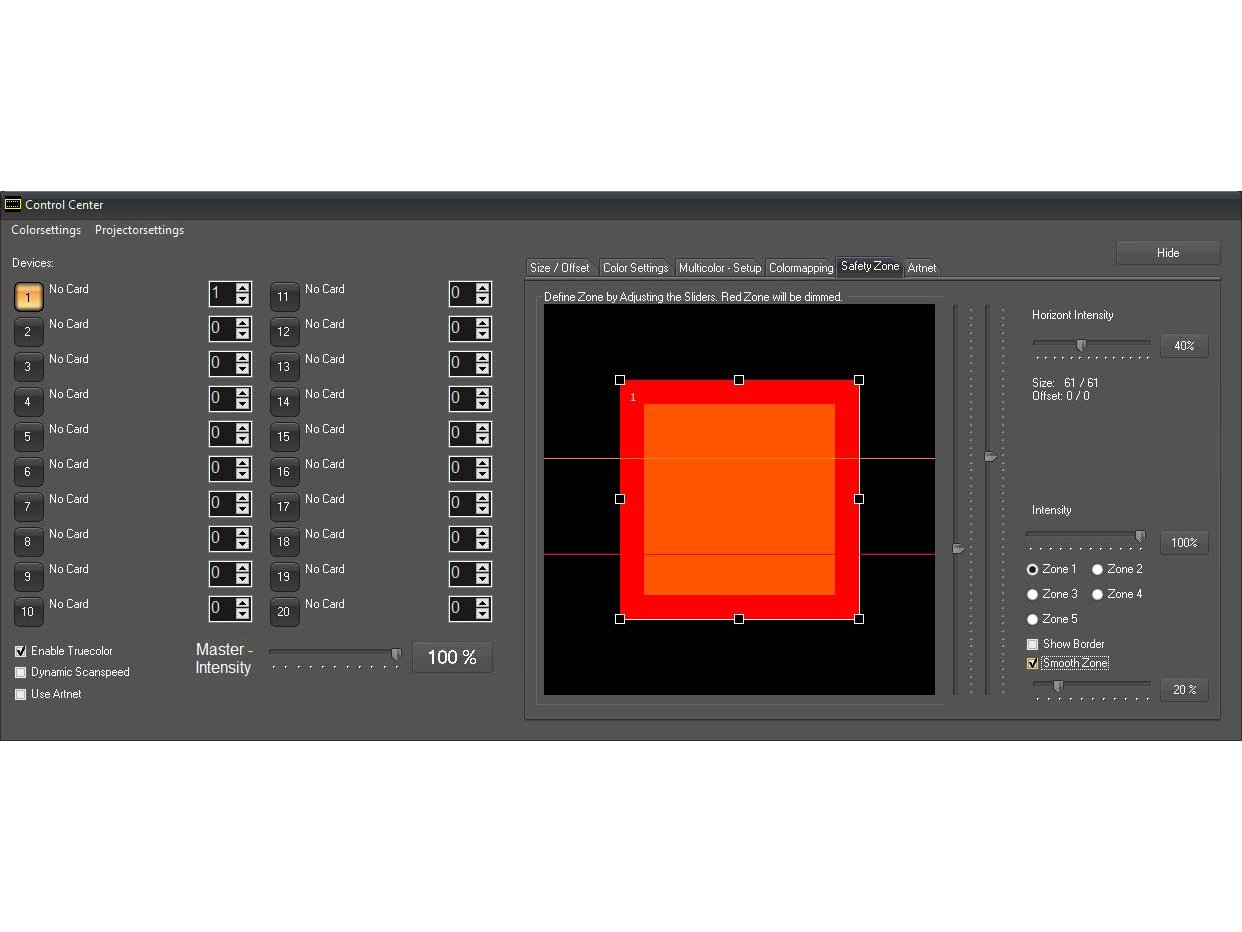1242x932 pixels.
Task: Select the Zone 3 radio button
Action: (x=1033, y=594)
